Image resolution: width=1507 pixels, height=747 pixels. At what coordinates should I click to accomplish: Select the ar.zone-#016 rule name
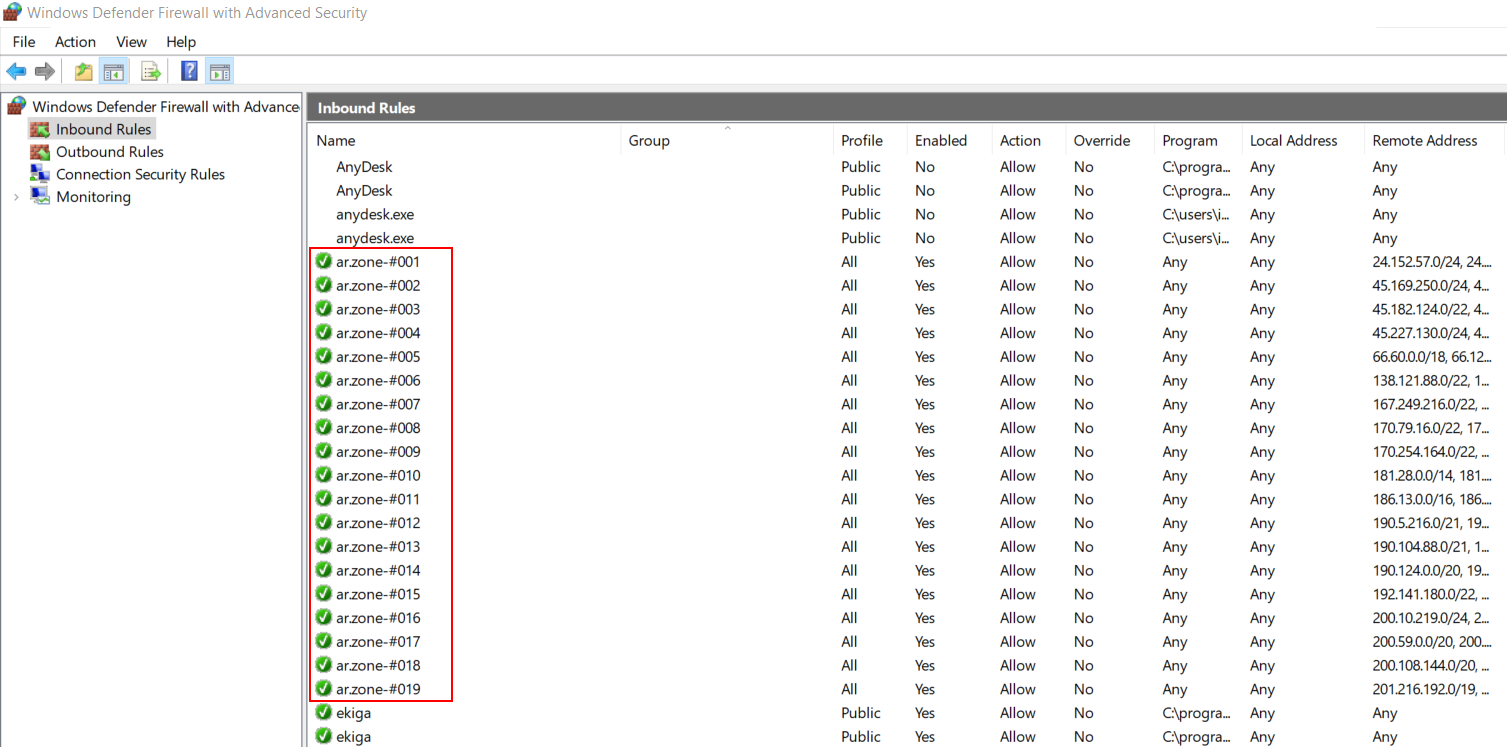tap(378, 618)
